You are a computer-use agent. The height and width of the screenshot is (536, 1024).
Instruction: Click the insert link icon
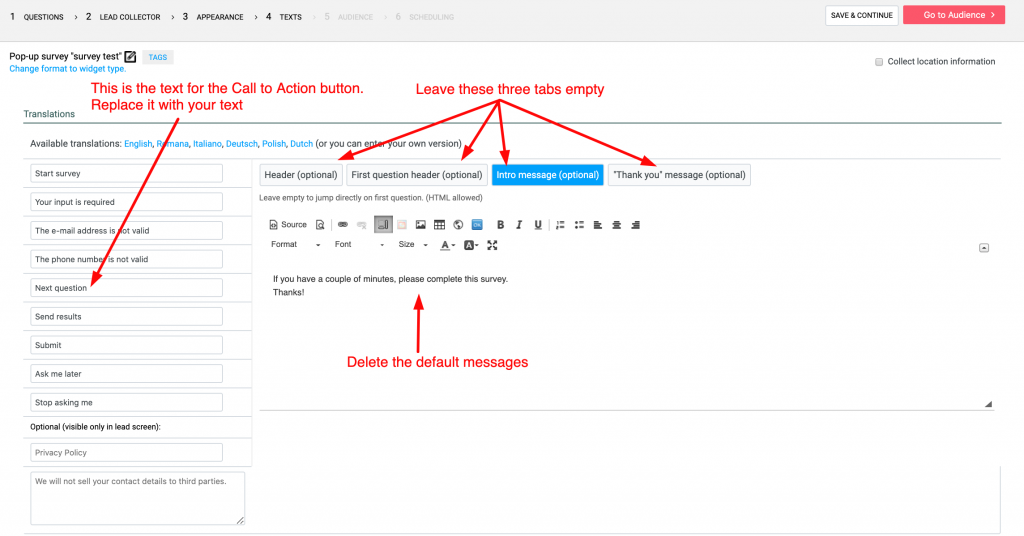click(343, 225)
